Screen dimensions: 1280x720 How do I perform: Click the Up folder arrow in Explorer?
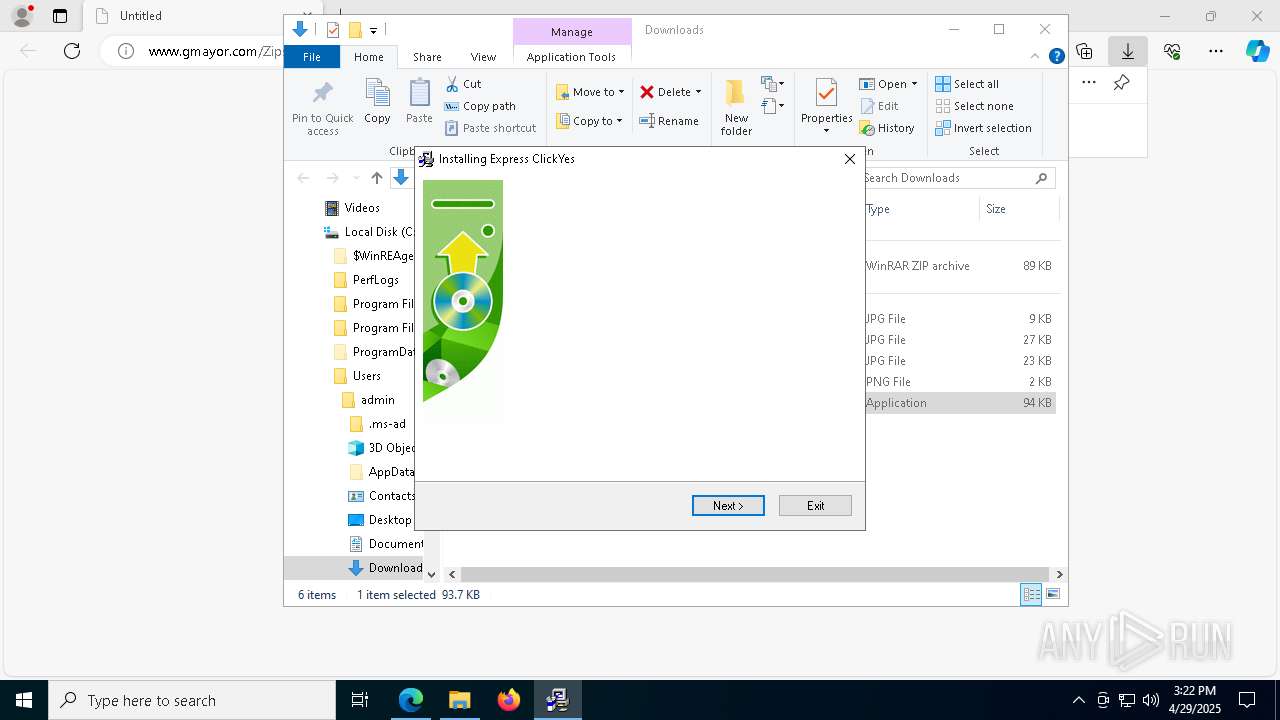[x=377, y=178]
